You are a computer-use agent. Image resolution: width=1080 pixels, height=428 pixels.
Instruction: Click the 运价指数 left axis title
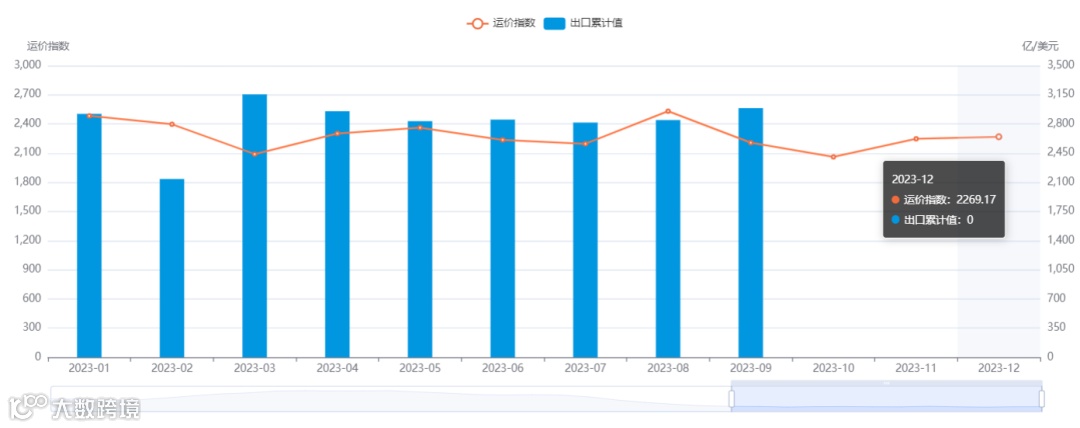[x=48, y=46]
